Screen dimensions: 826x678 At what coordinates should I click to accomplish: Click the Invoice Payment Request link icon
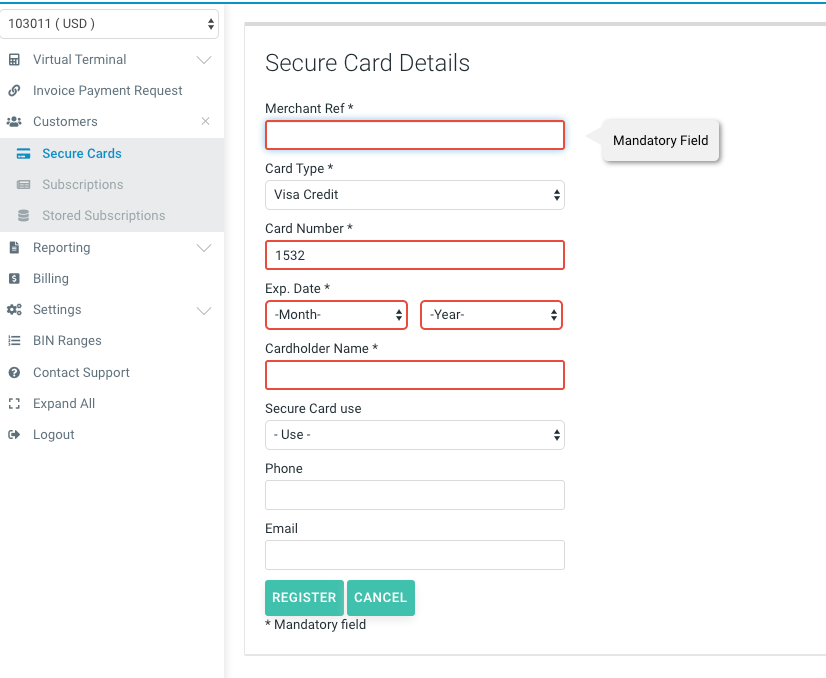(14, 91)
